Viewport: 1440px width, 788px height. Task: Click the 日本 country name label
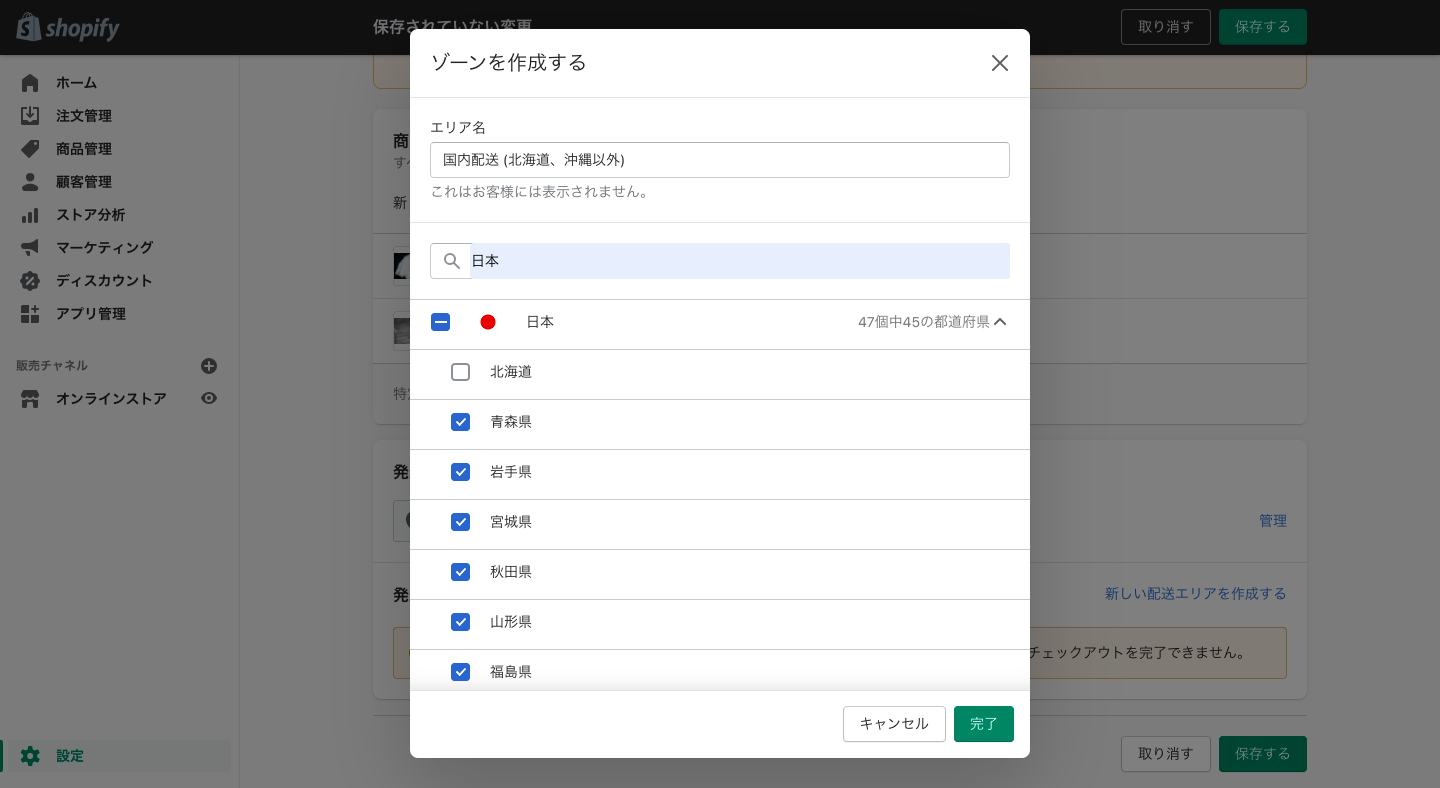(540, 322)
